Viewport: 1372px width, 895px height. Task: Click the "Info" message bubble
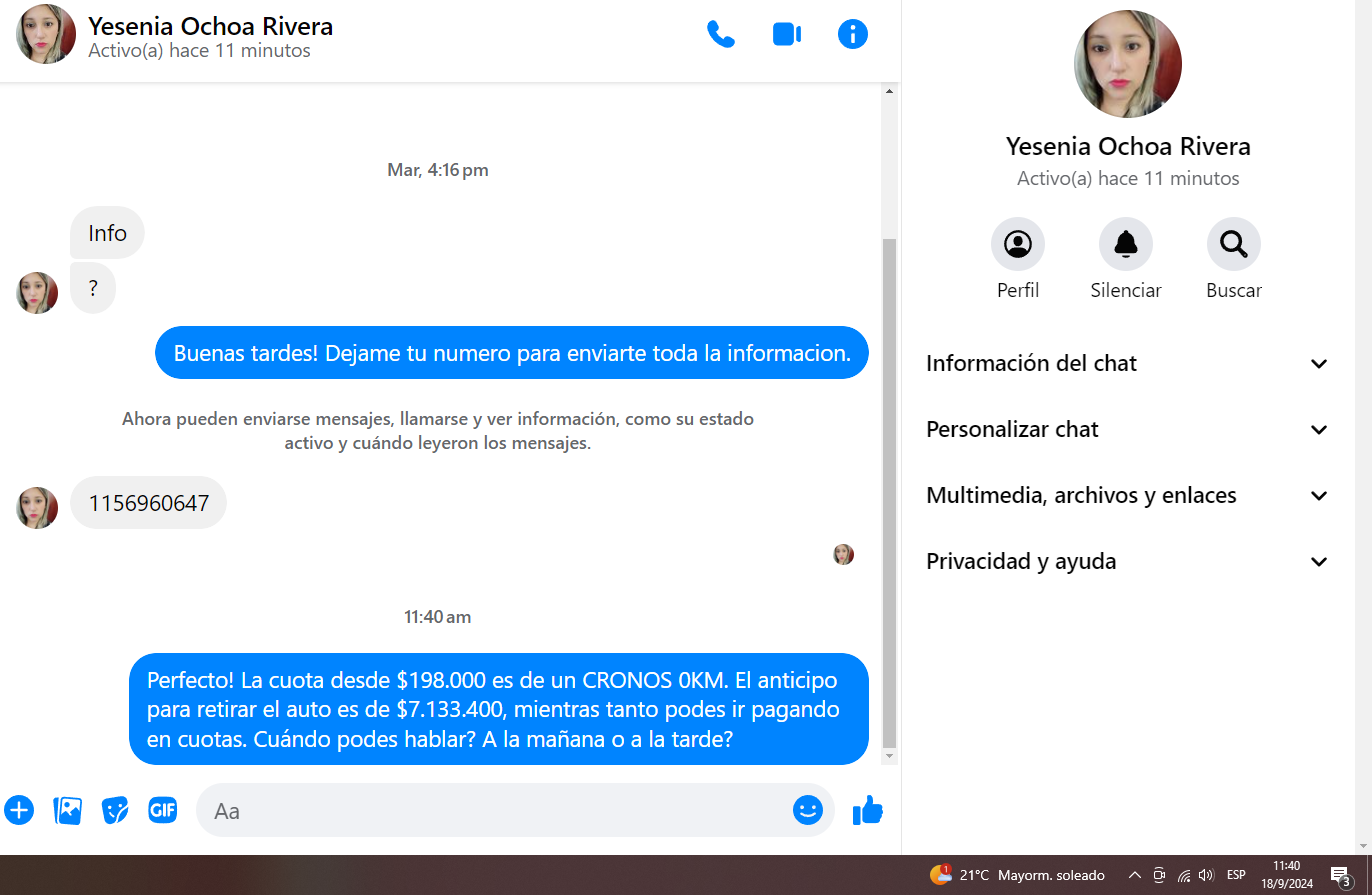coord(107,233)
